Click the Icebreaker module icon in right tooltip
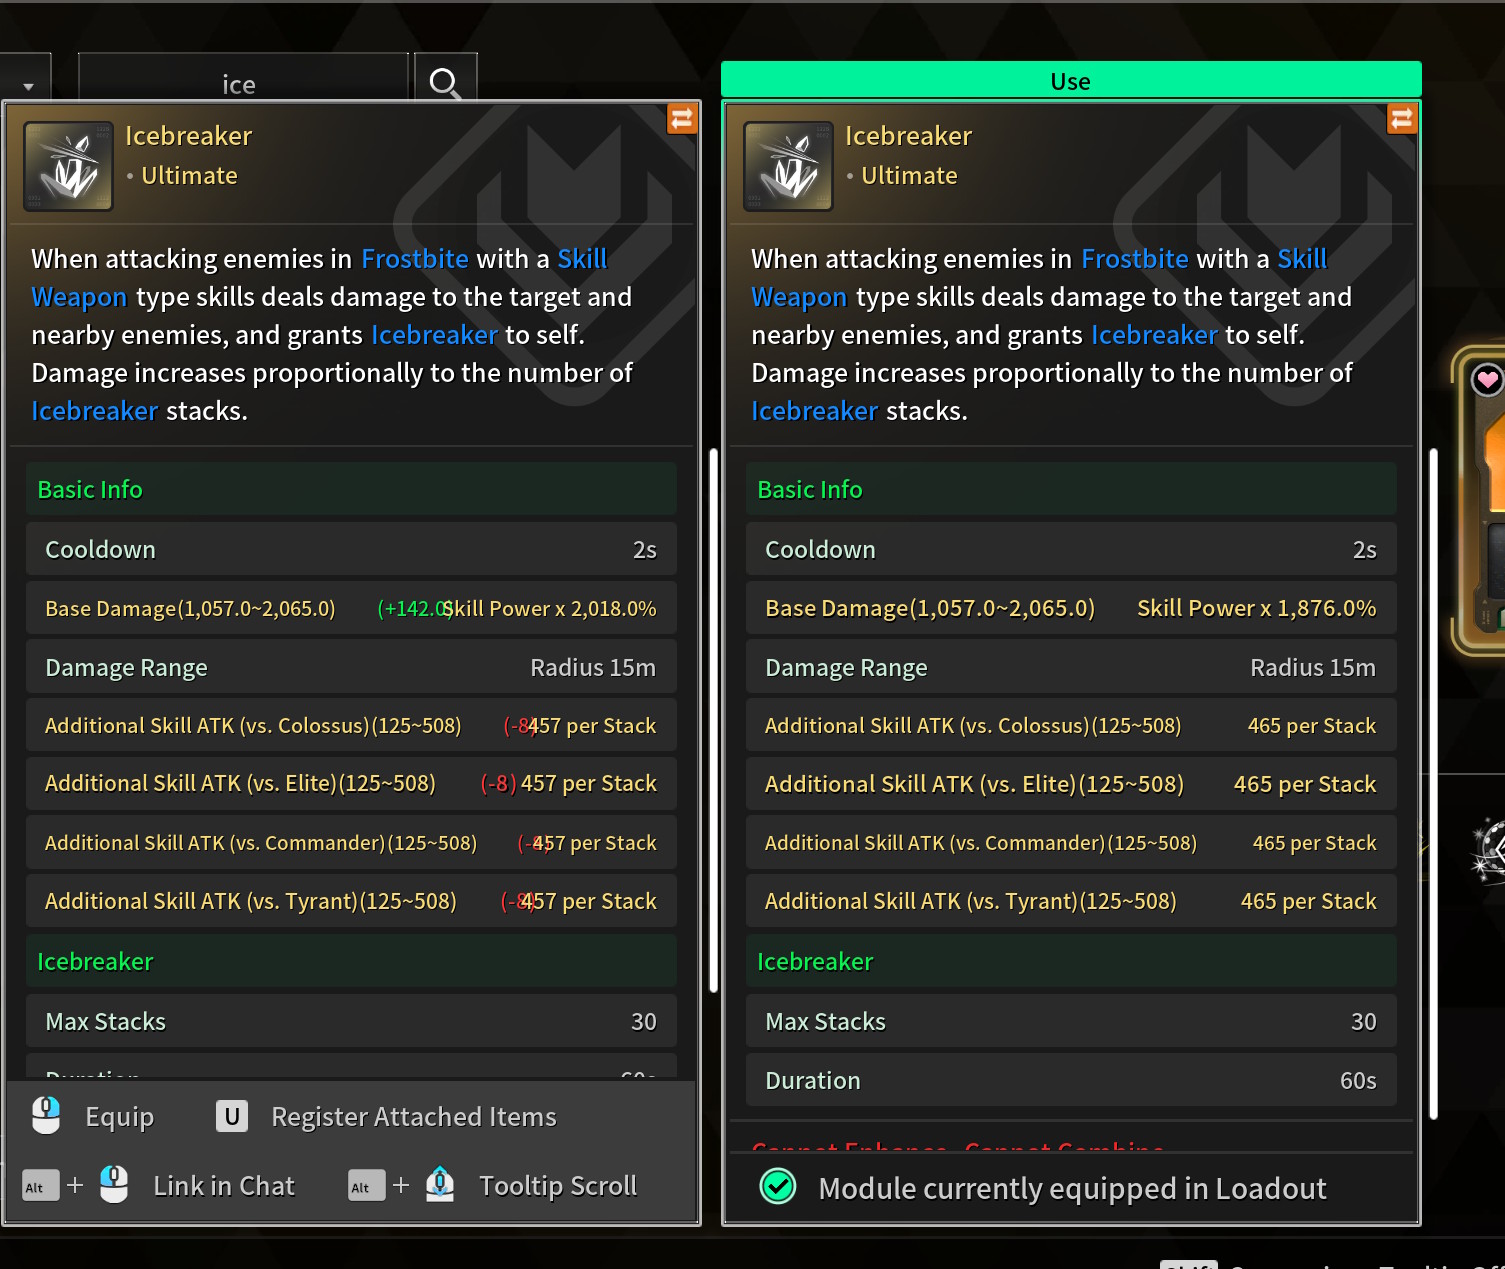Image resolution: width=1505 pixels, height=1269 pixels. [789, 166]
